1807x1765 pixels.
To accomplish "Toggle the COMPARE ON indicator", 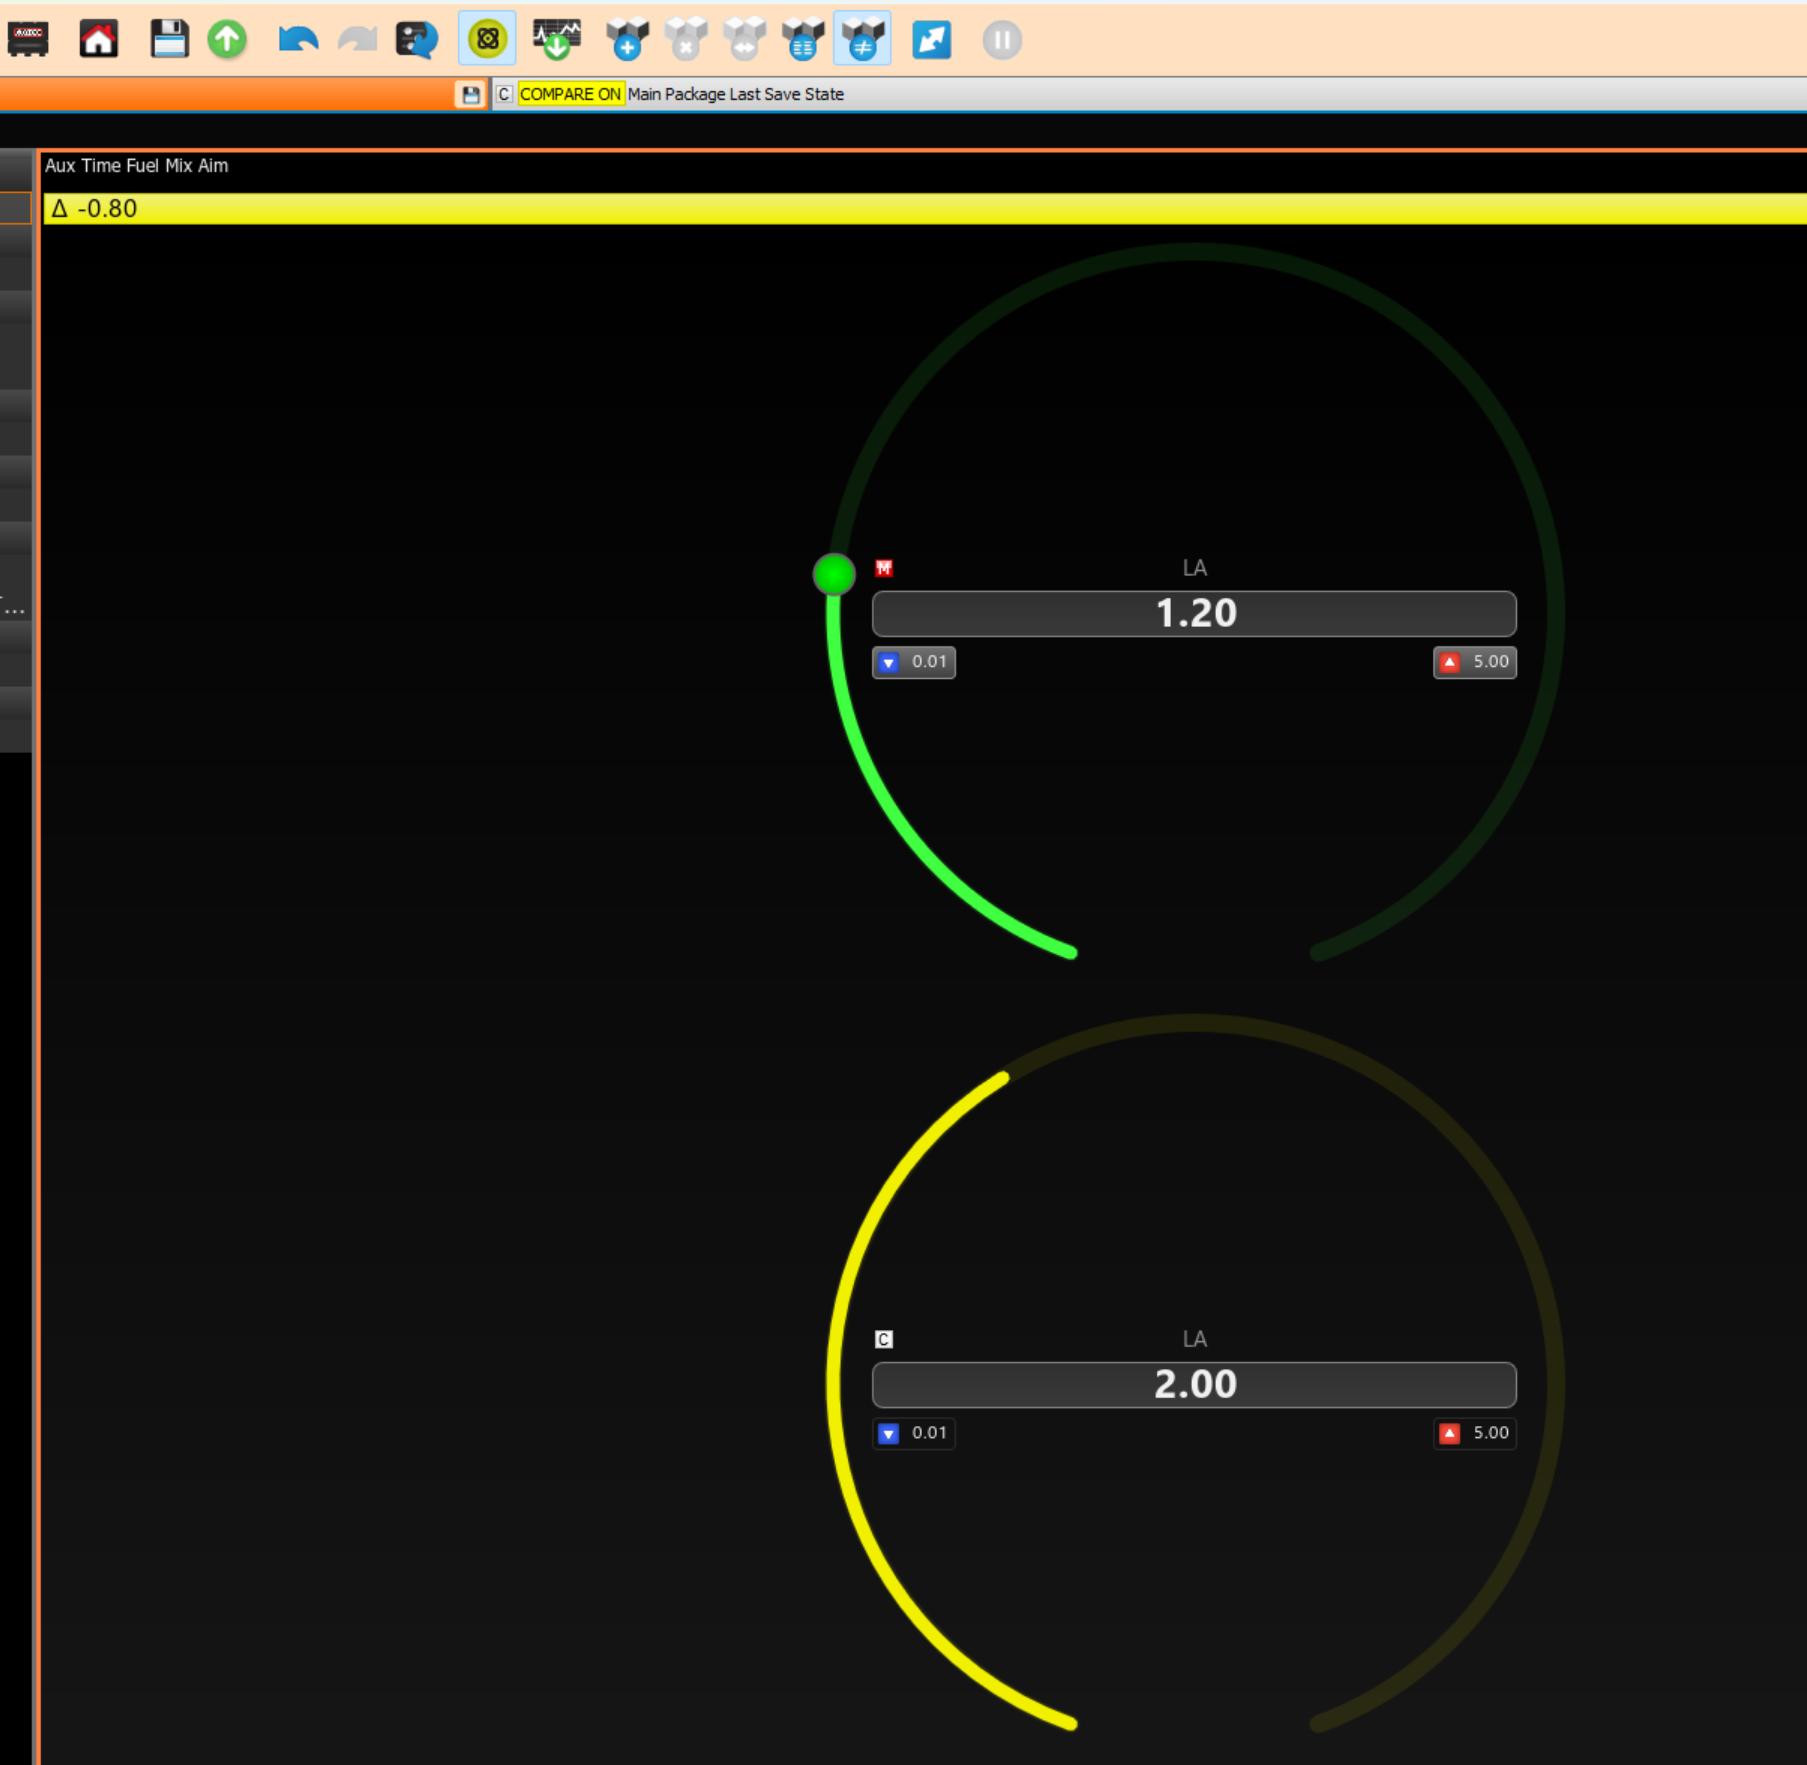I will point(570,94).
